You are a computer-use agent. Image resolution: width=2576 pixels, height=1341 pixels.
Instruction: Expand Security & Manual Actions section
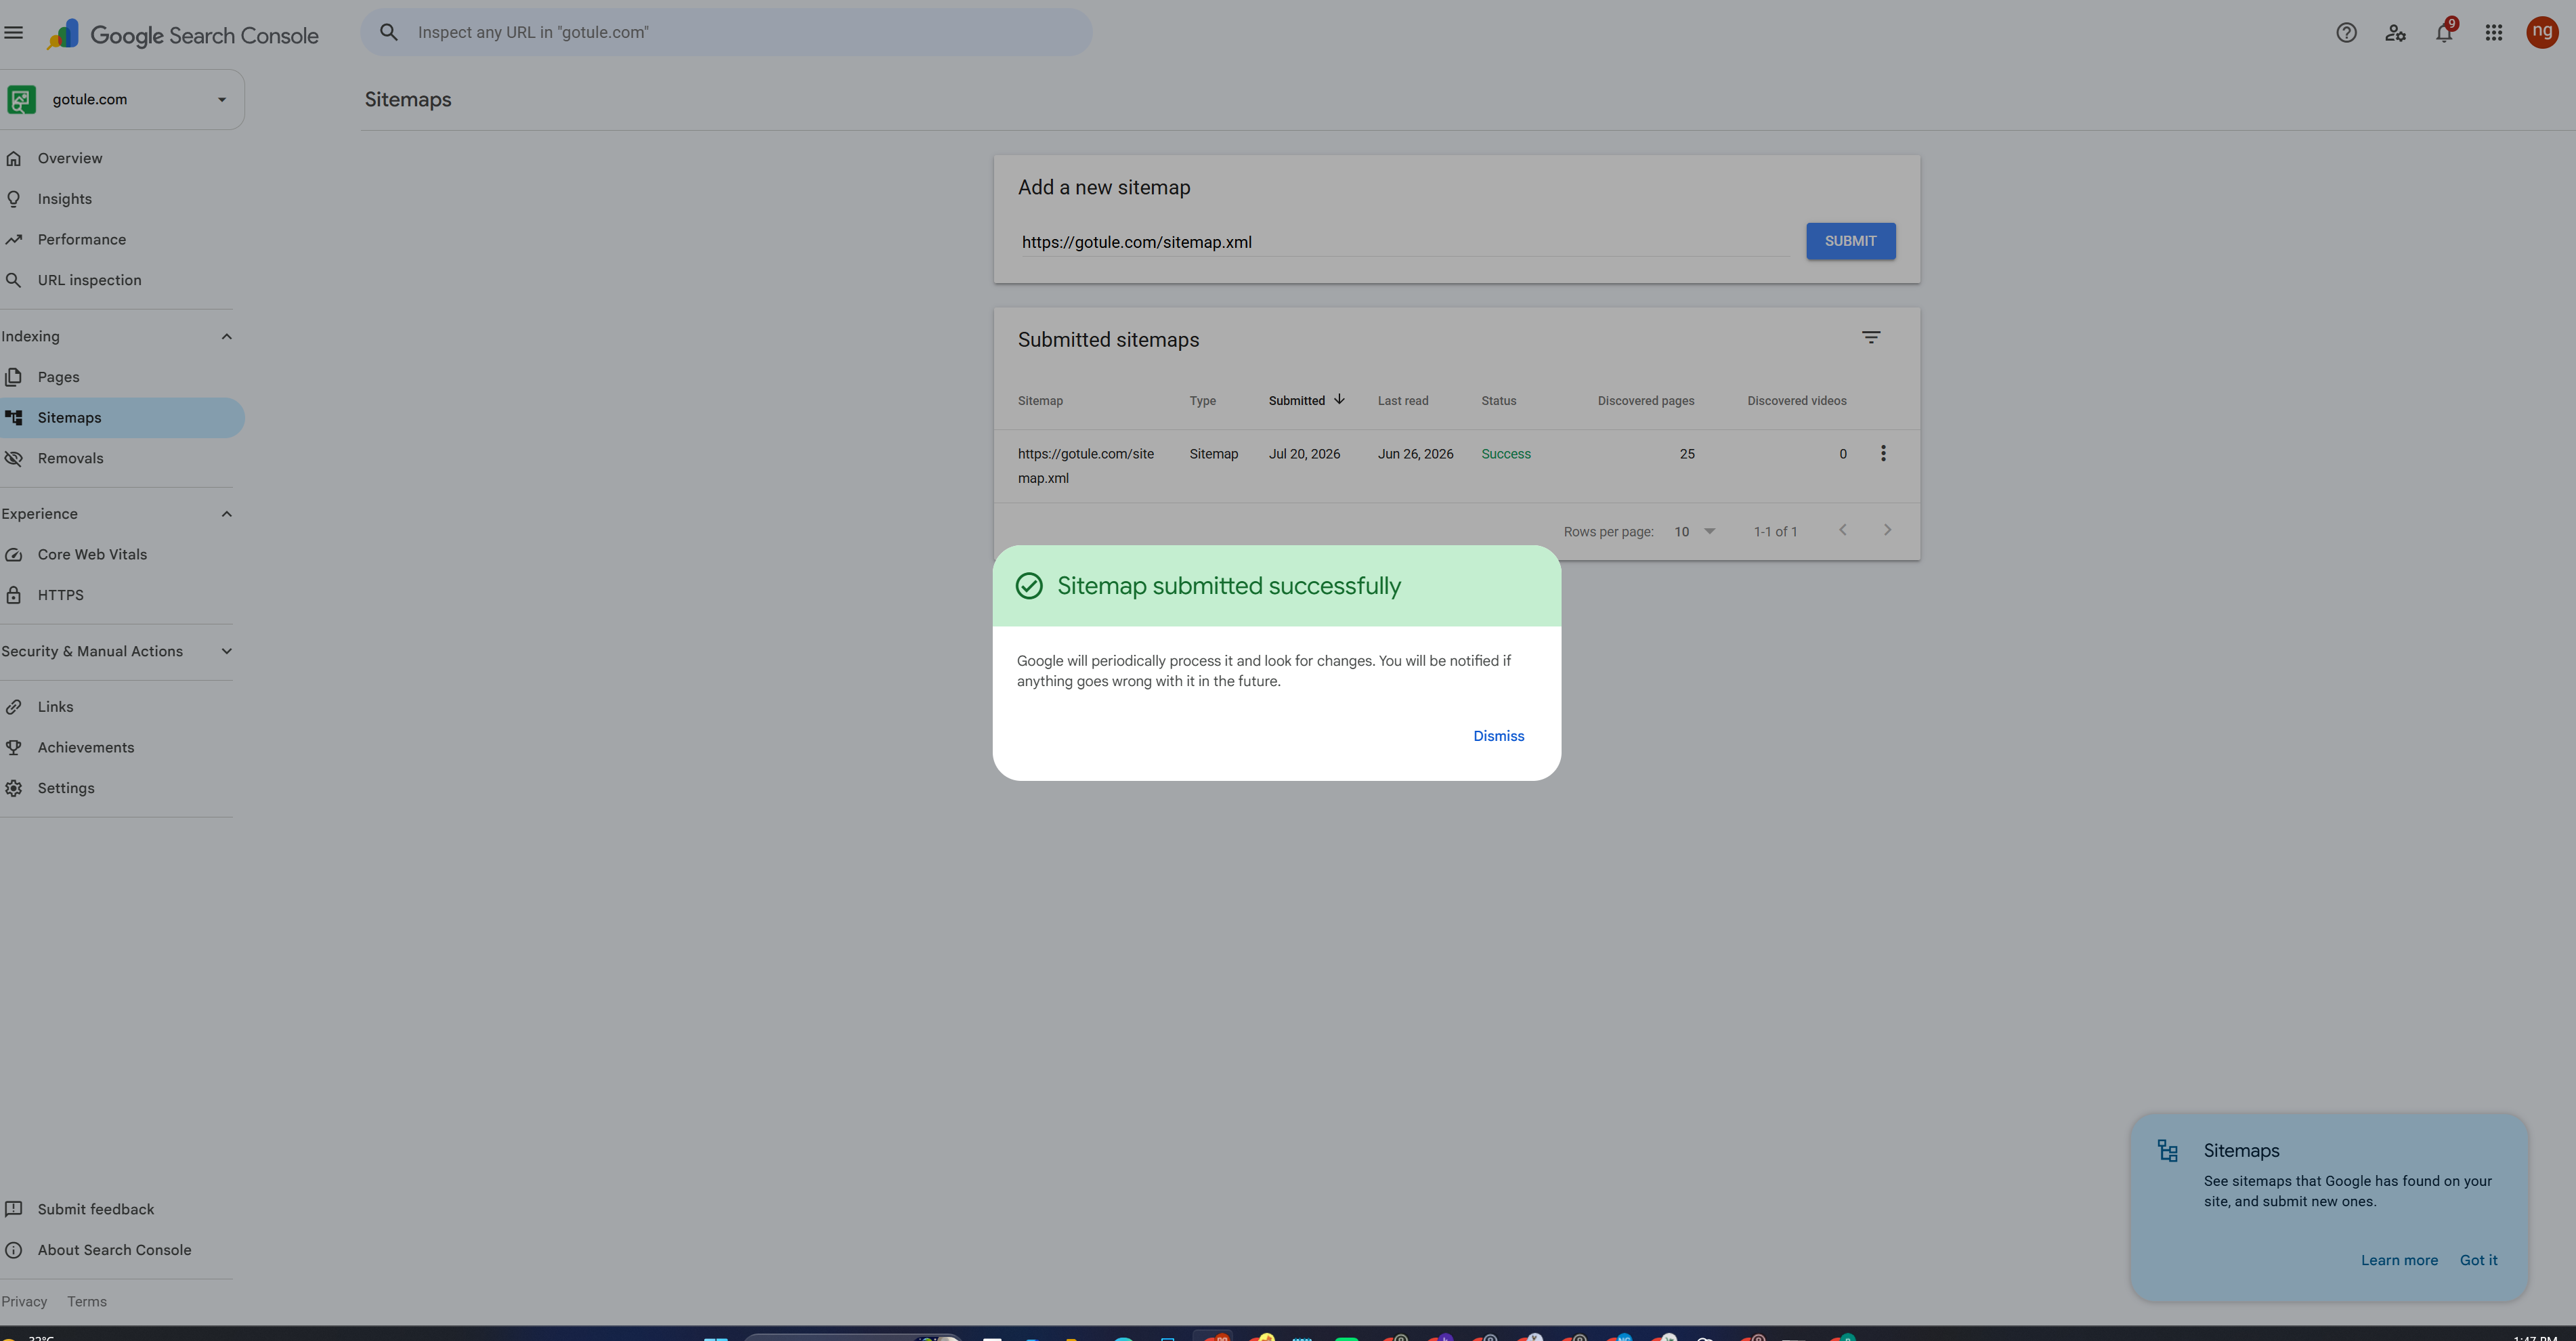coord(226,651)
